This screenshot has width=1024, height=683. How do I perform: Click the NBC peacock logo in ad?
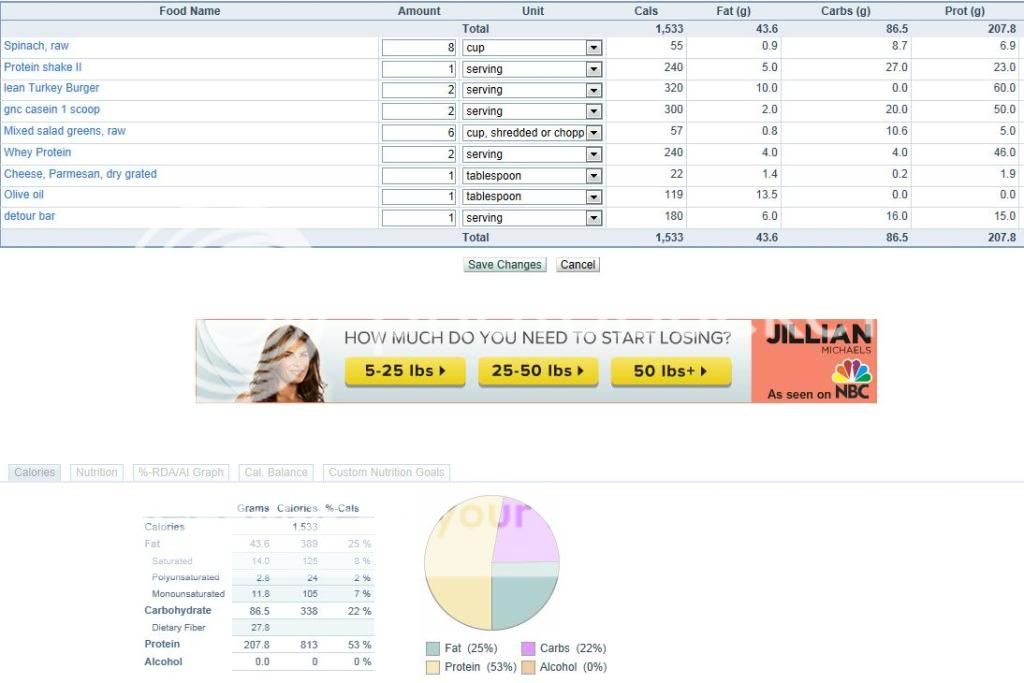click(851, 374)
